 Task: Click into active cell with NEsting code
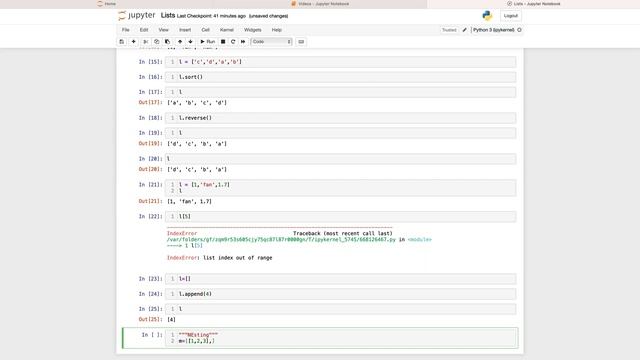tap(340, 338)
